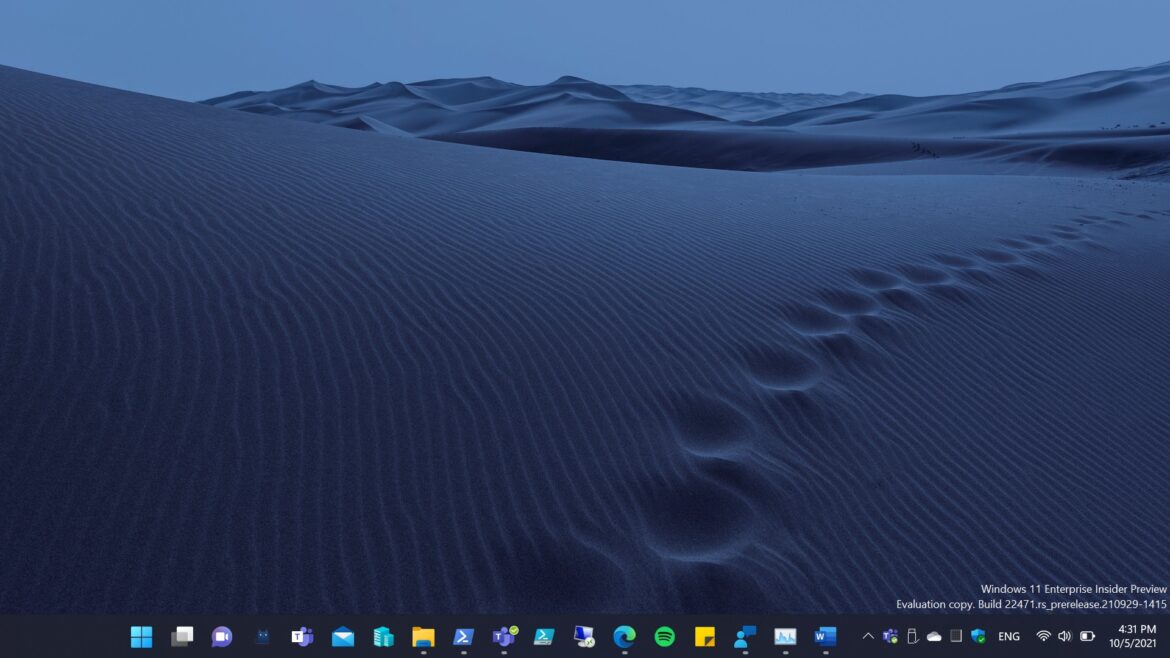
Task: Click the volume speaker icon
Action: tap(1064, 637)
